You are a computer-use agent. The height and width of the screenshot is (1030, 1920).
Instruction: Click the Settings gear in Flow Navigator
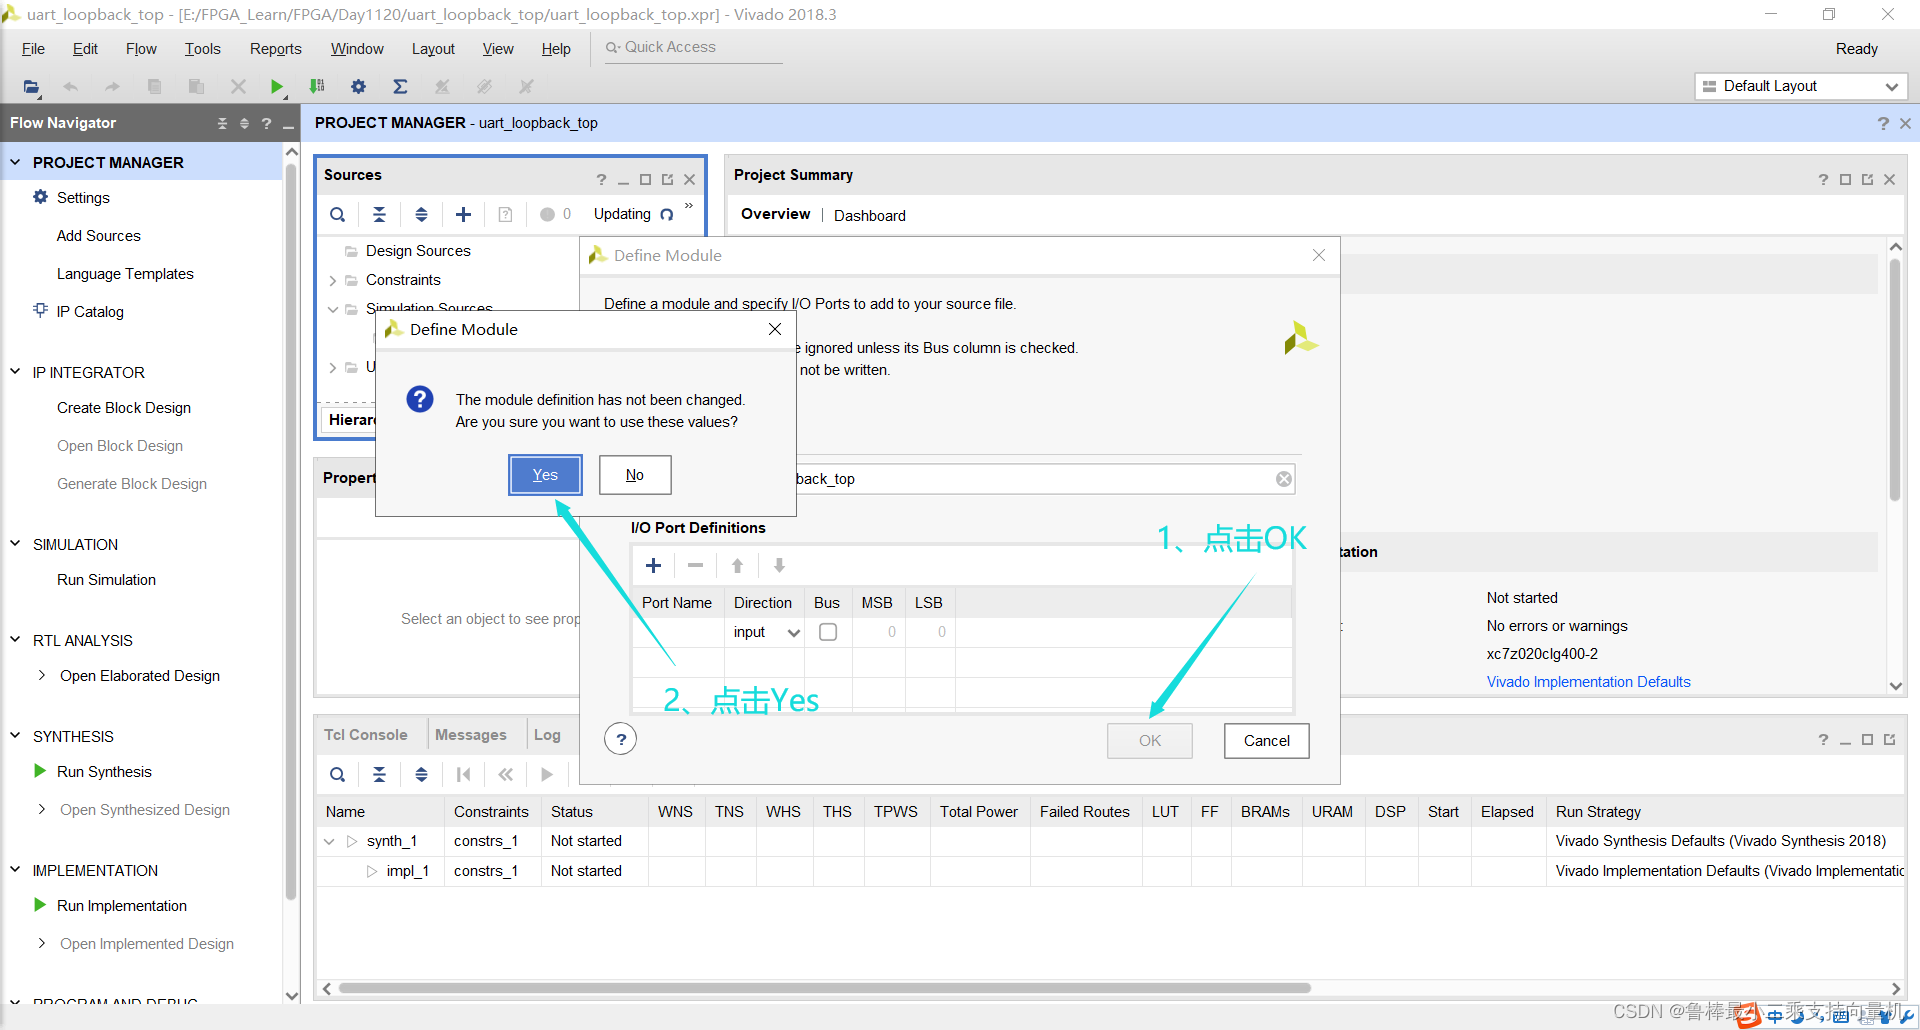(41, 197)
